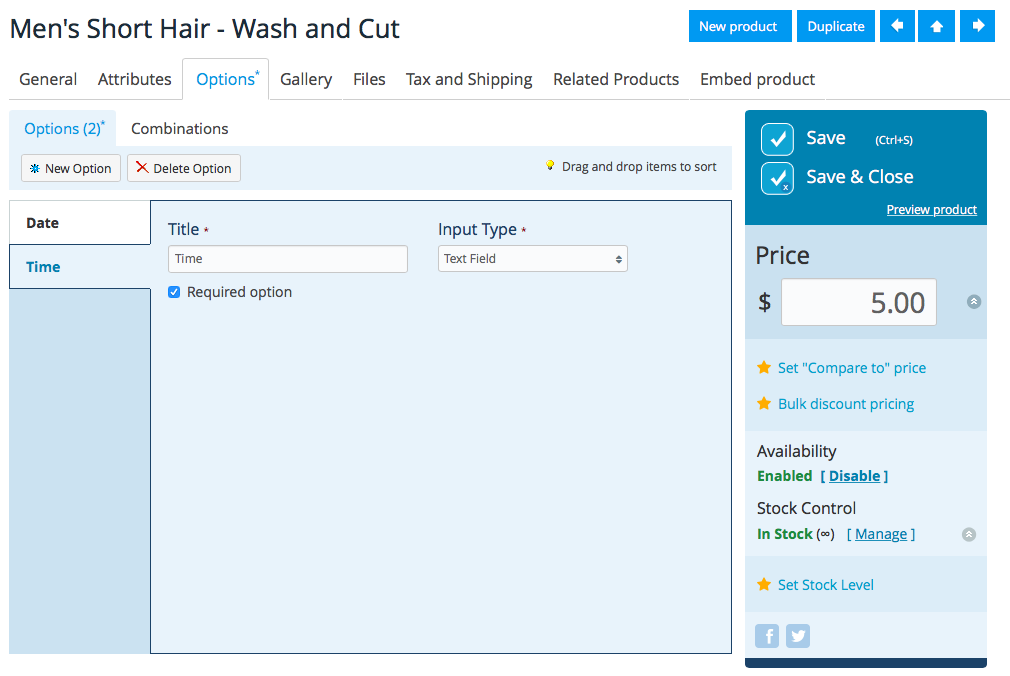1010x676 pixels.
Task: Click the New product button
Action: [x=740, y=26]
